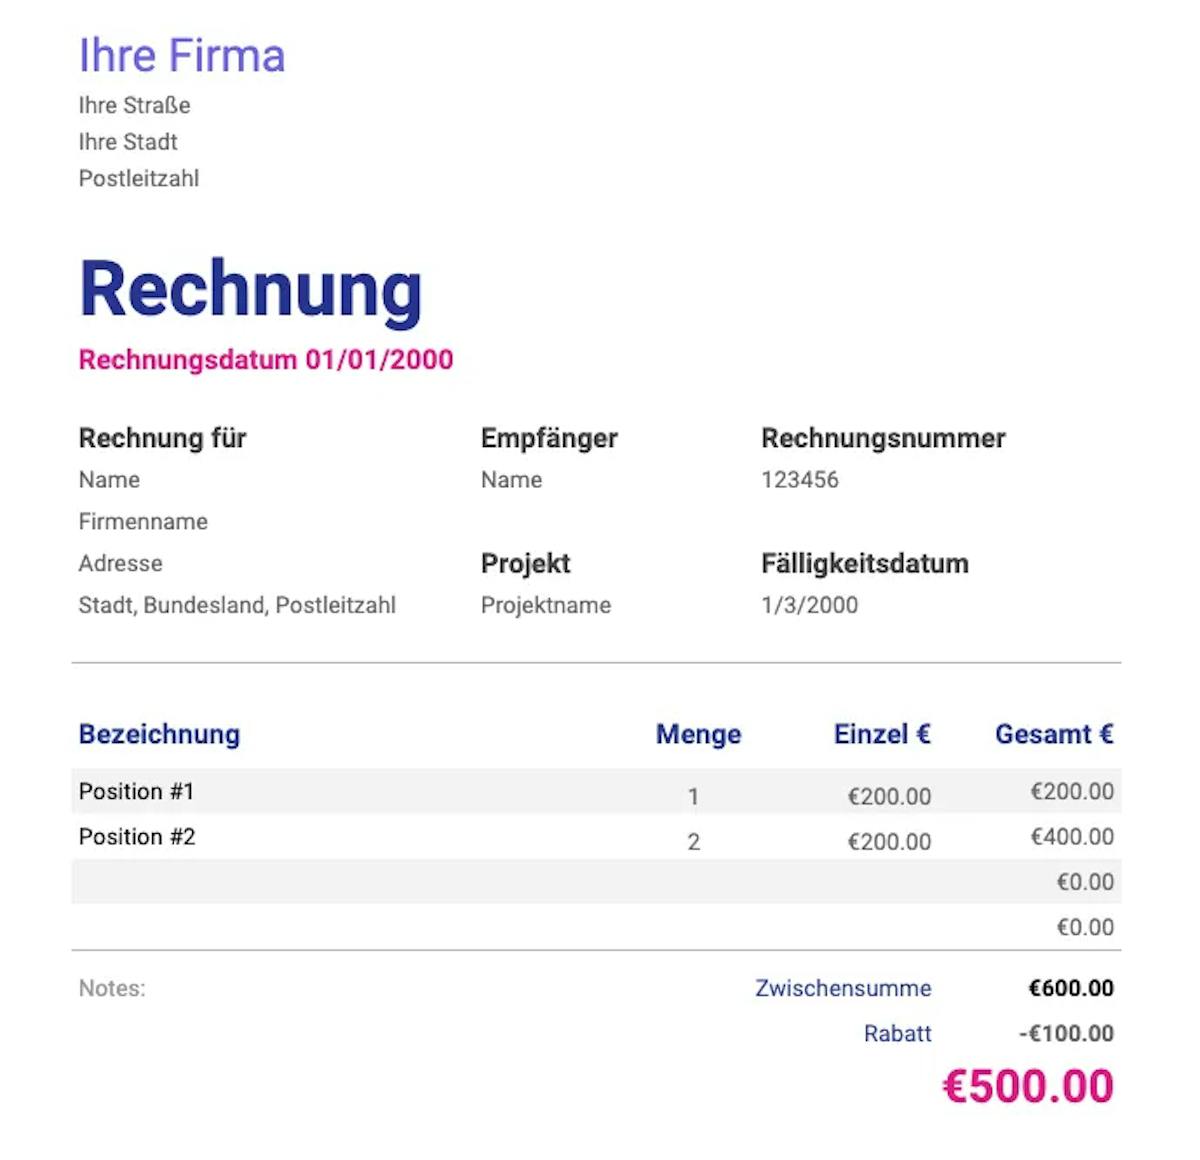This screenshot has width=1200, height=1160.
Task: Click the "Projektname" field
Action: 546,605
